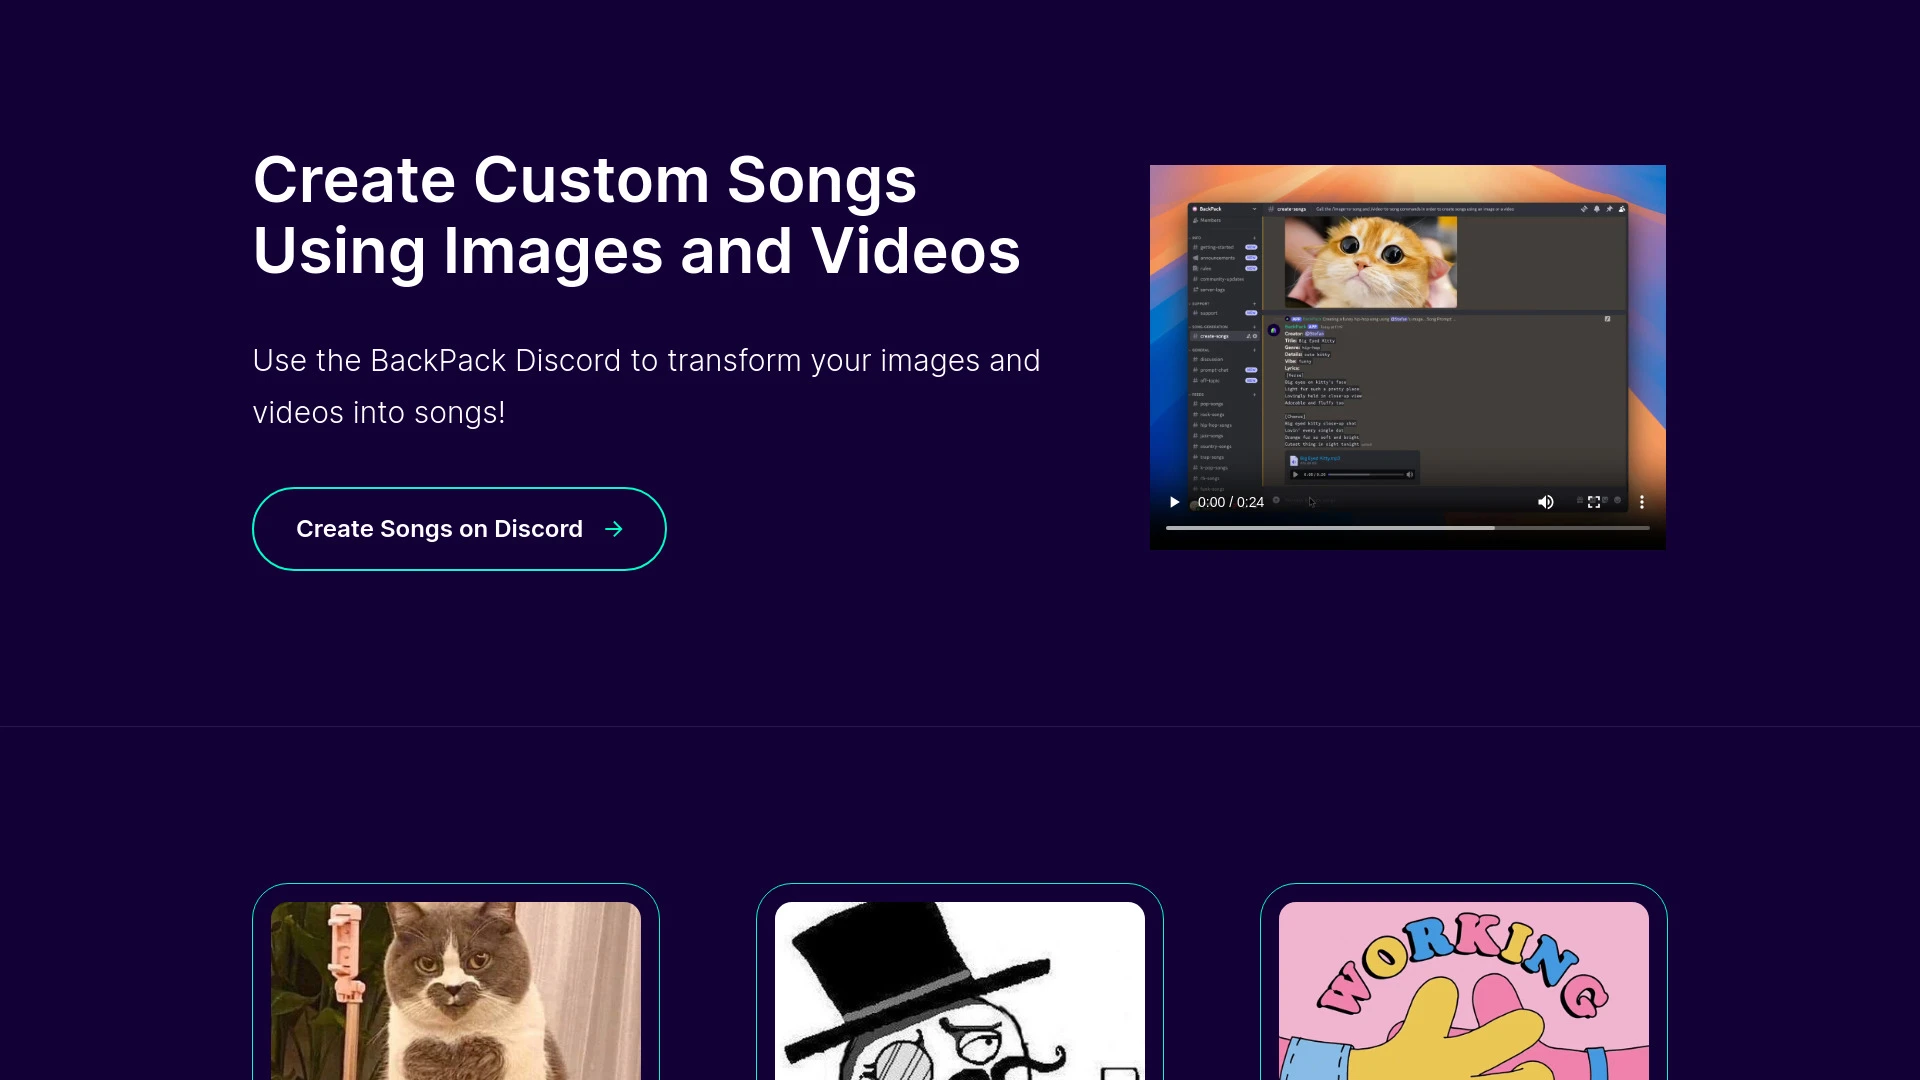
Task: Click the pin icon in Discord header
Action: click(1609, 209)
